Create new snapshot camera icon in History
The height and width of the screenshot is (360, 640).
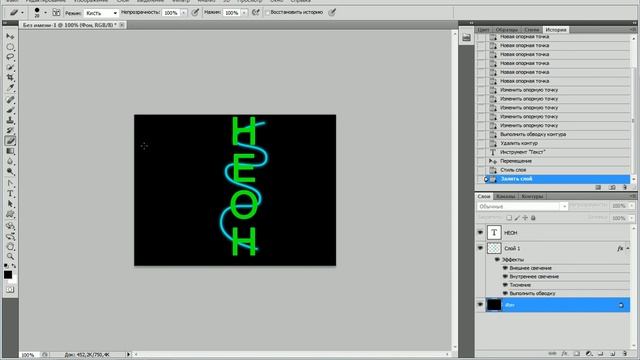[x=612, y=187]
